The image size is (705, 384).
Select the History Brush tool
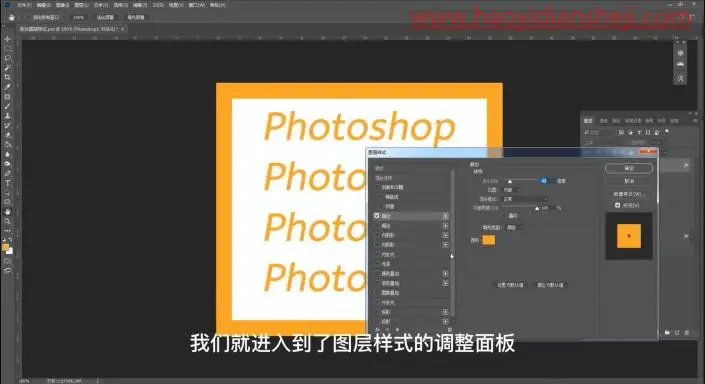click(7, 125)
